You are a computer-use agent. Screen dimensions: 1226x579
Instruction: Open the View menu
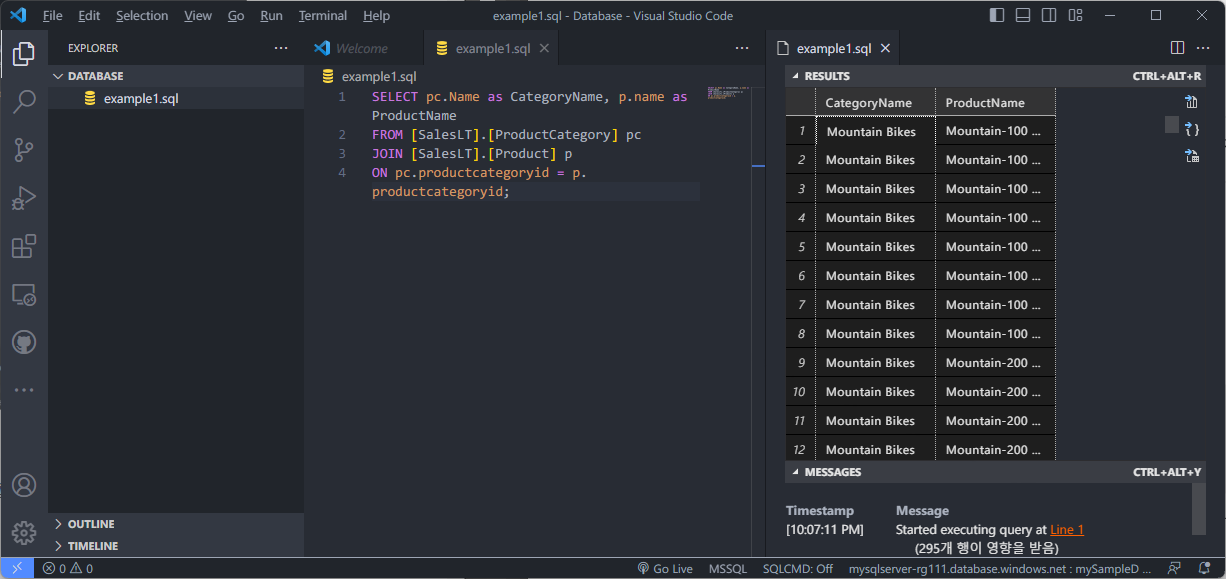click(x=198, y=16)
